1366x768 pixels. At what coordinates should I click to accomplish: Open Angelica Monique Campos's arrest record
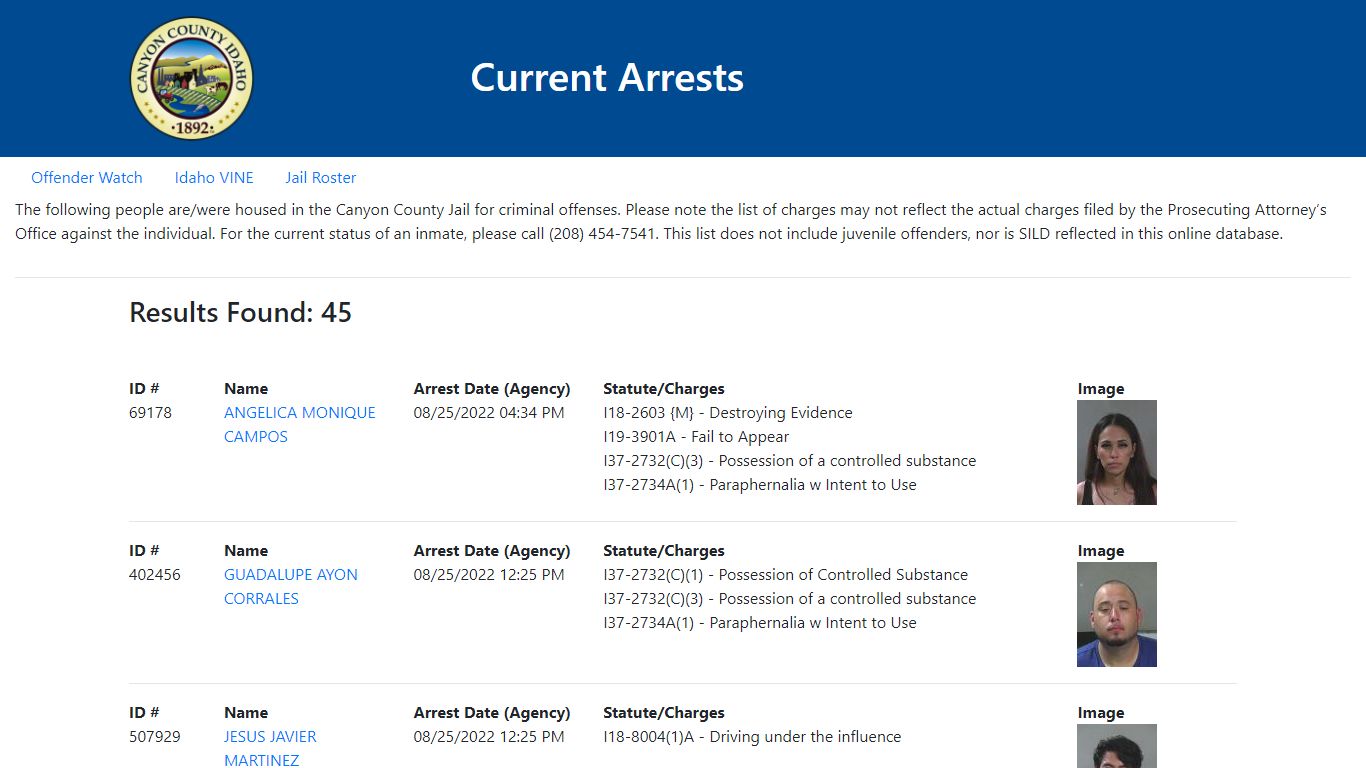(300, 425)
